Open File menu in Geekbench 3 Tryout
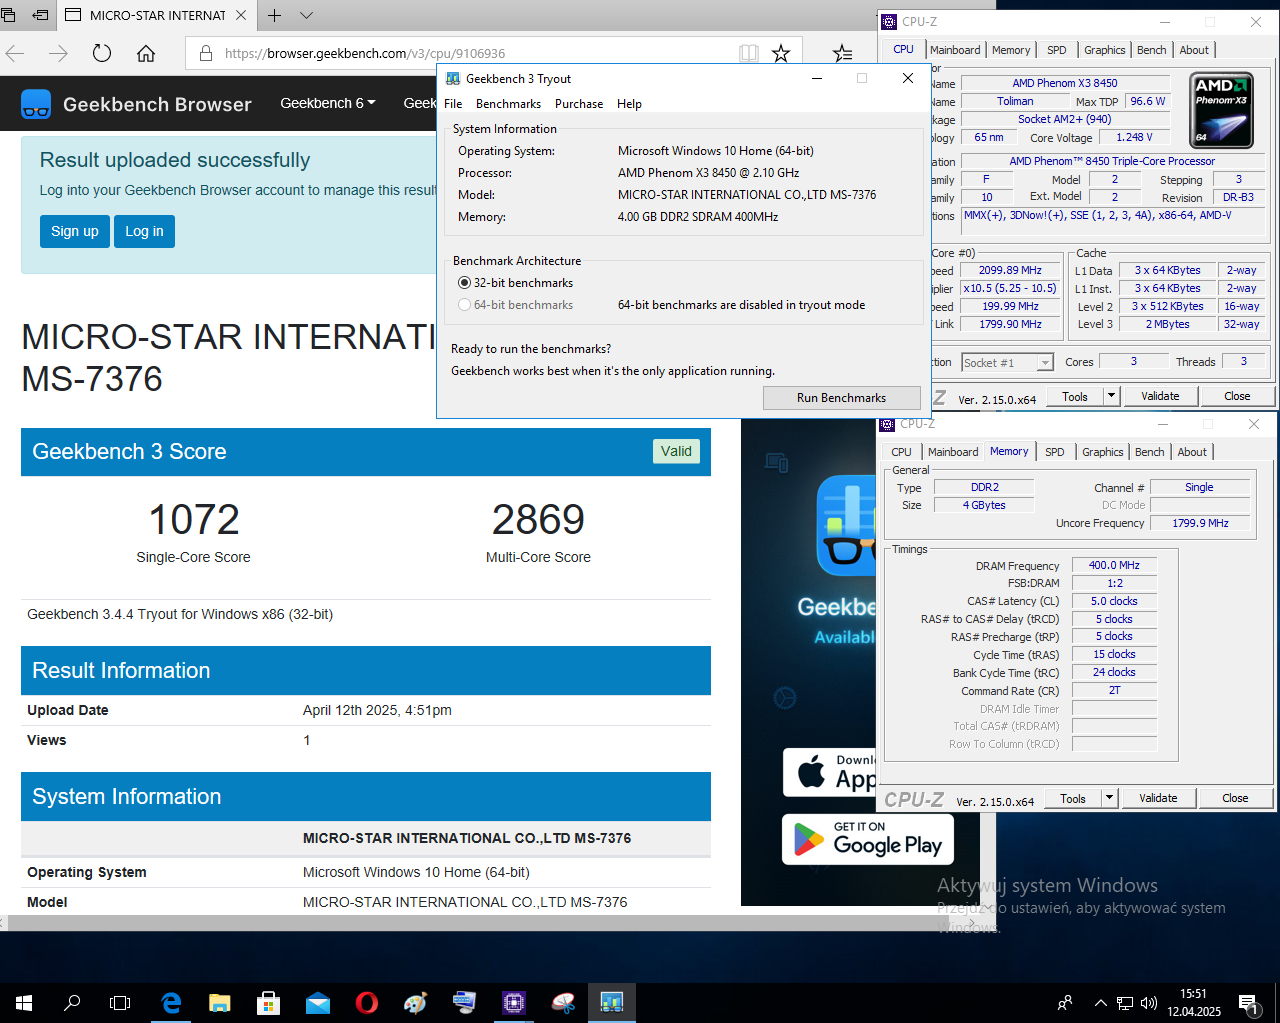 click(x=453, y=104)
